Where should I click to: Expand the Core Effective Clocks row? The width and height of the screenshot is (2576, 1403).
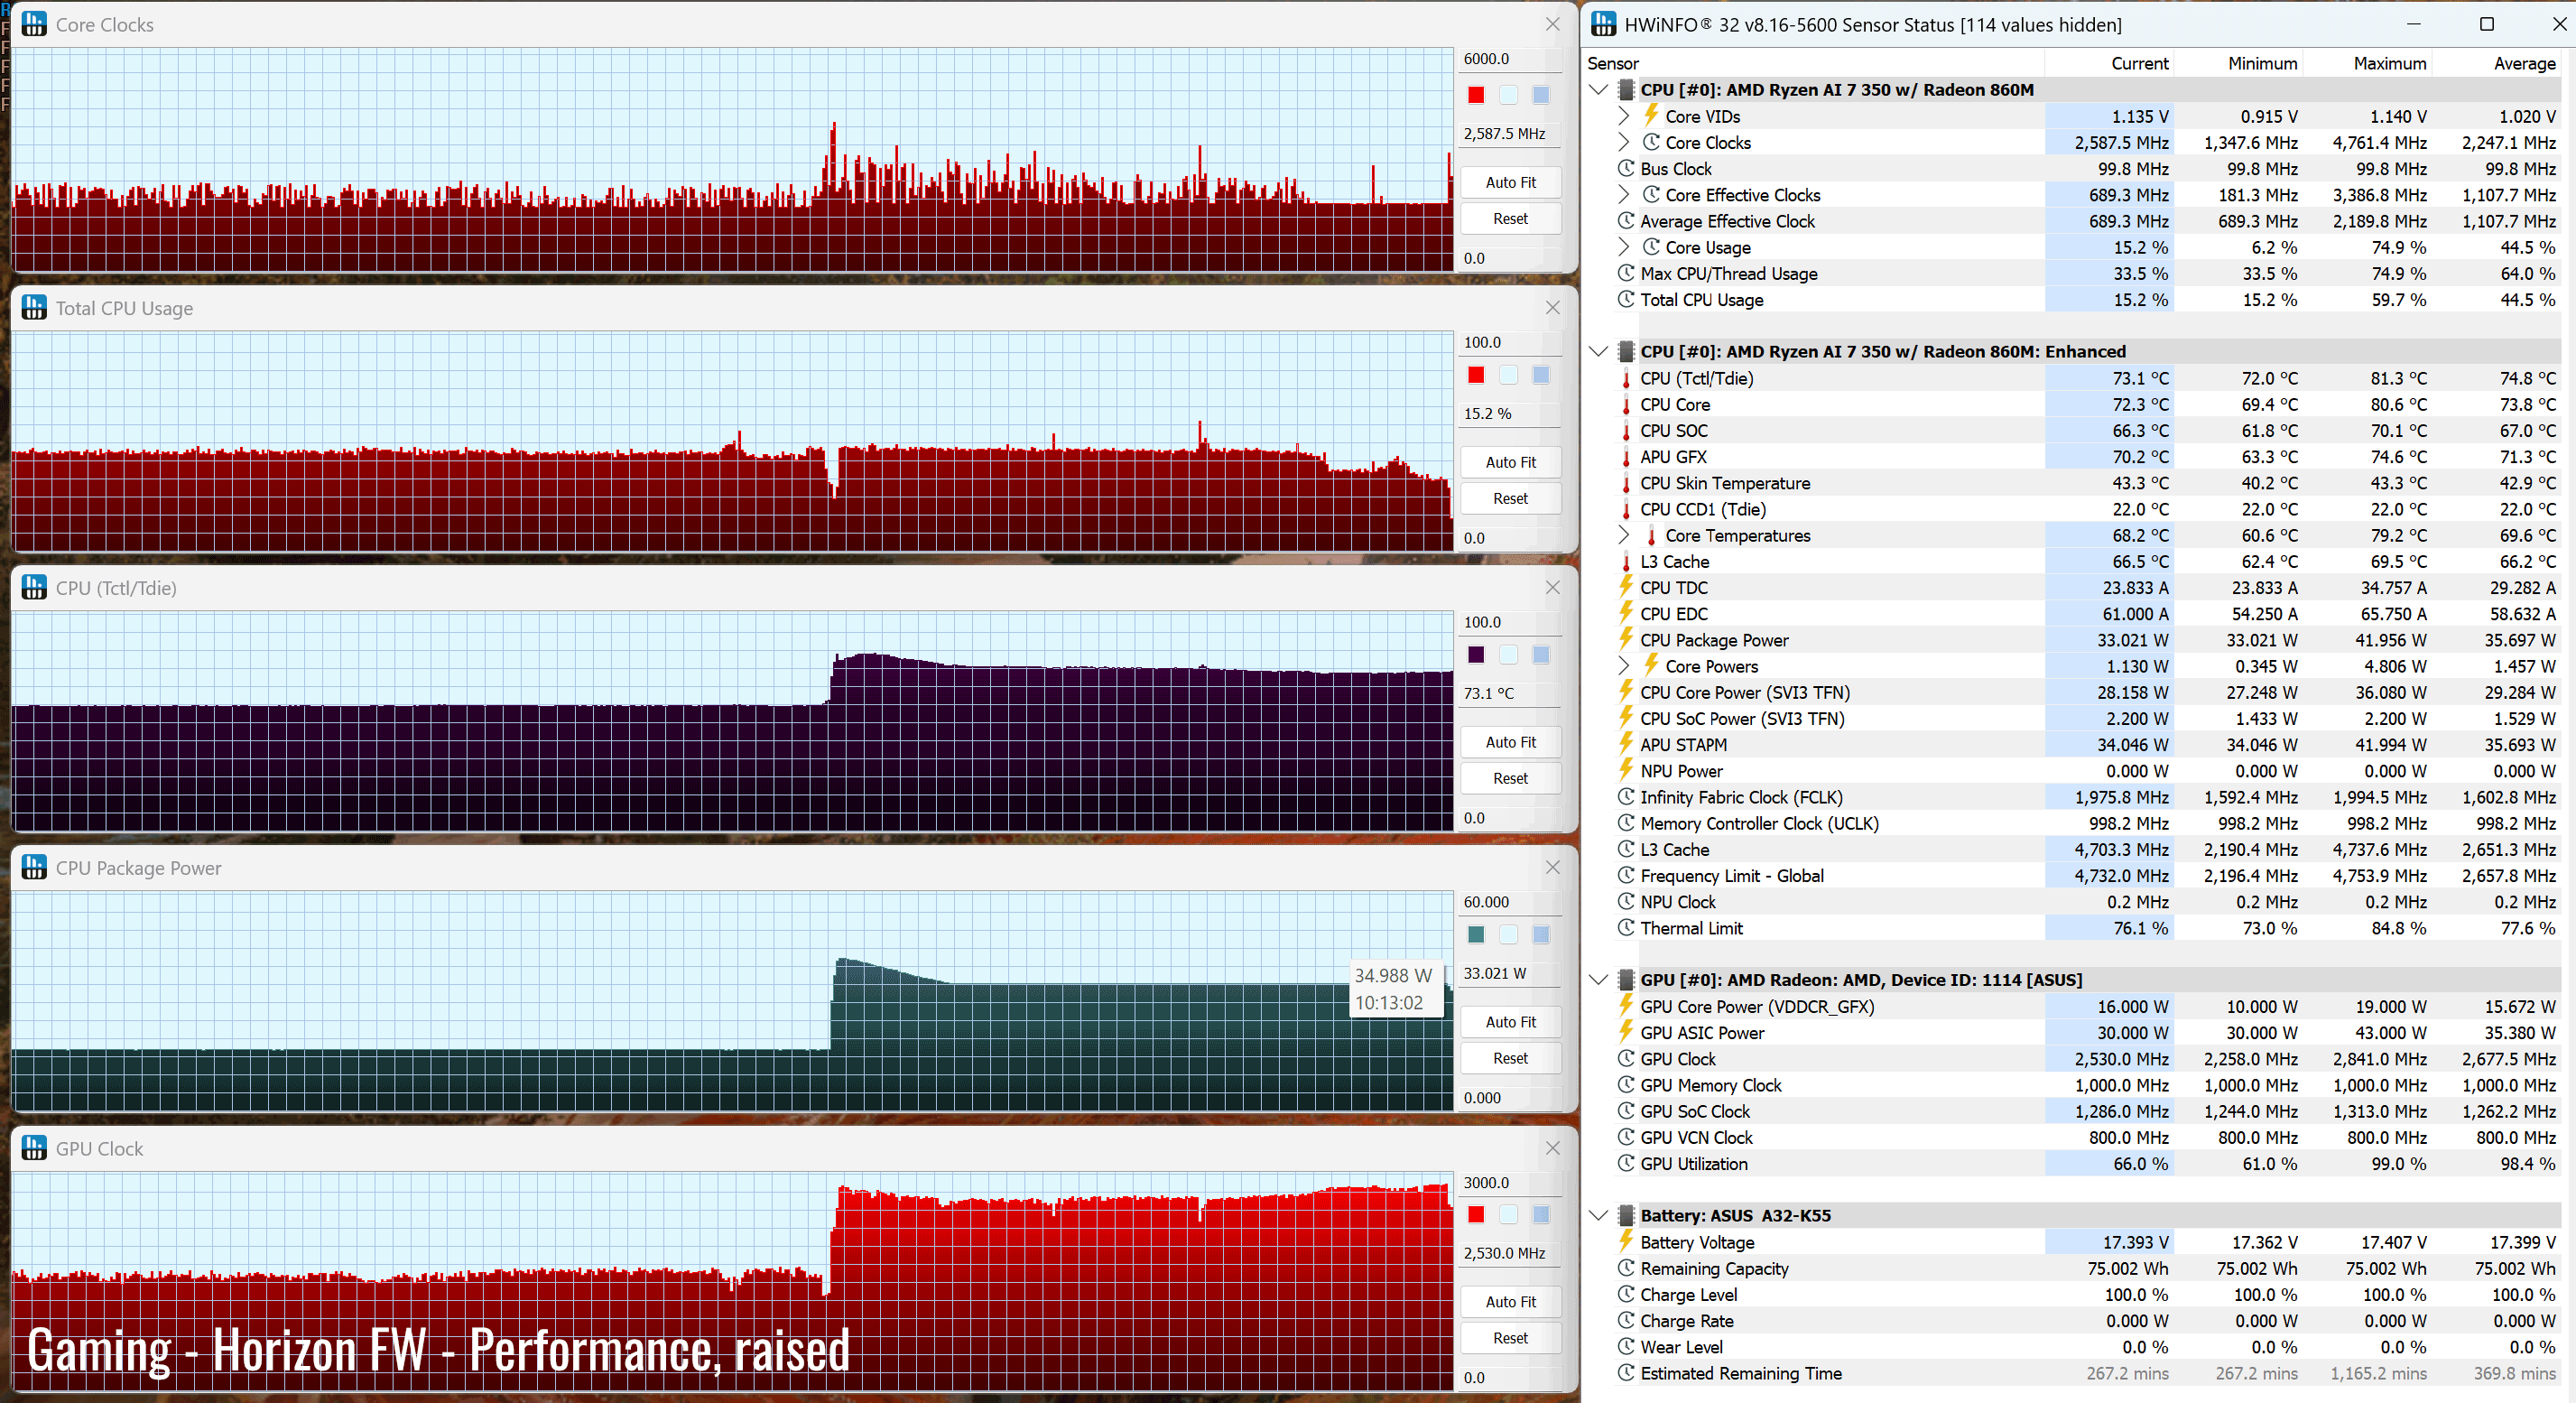1624,195
